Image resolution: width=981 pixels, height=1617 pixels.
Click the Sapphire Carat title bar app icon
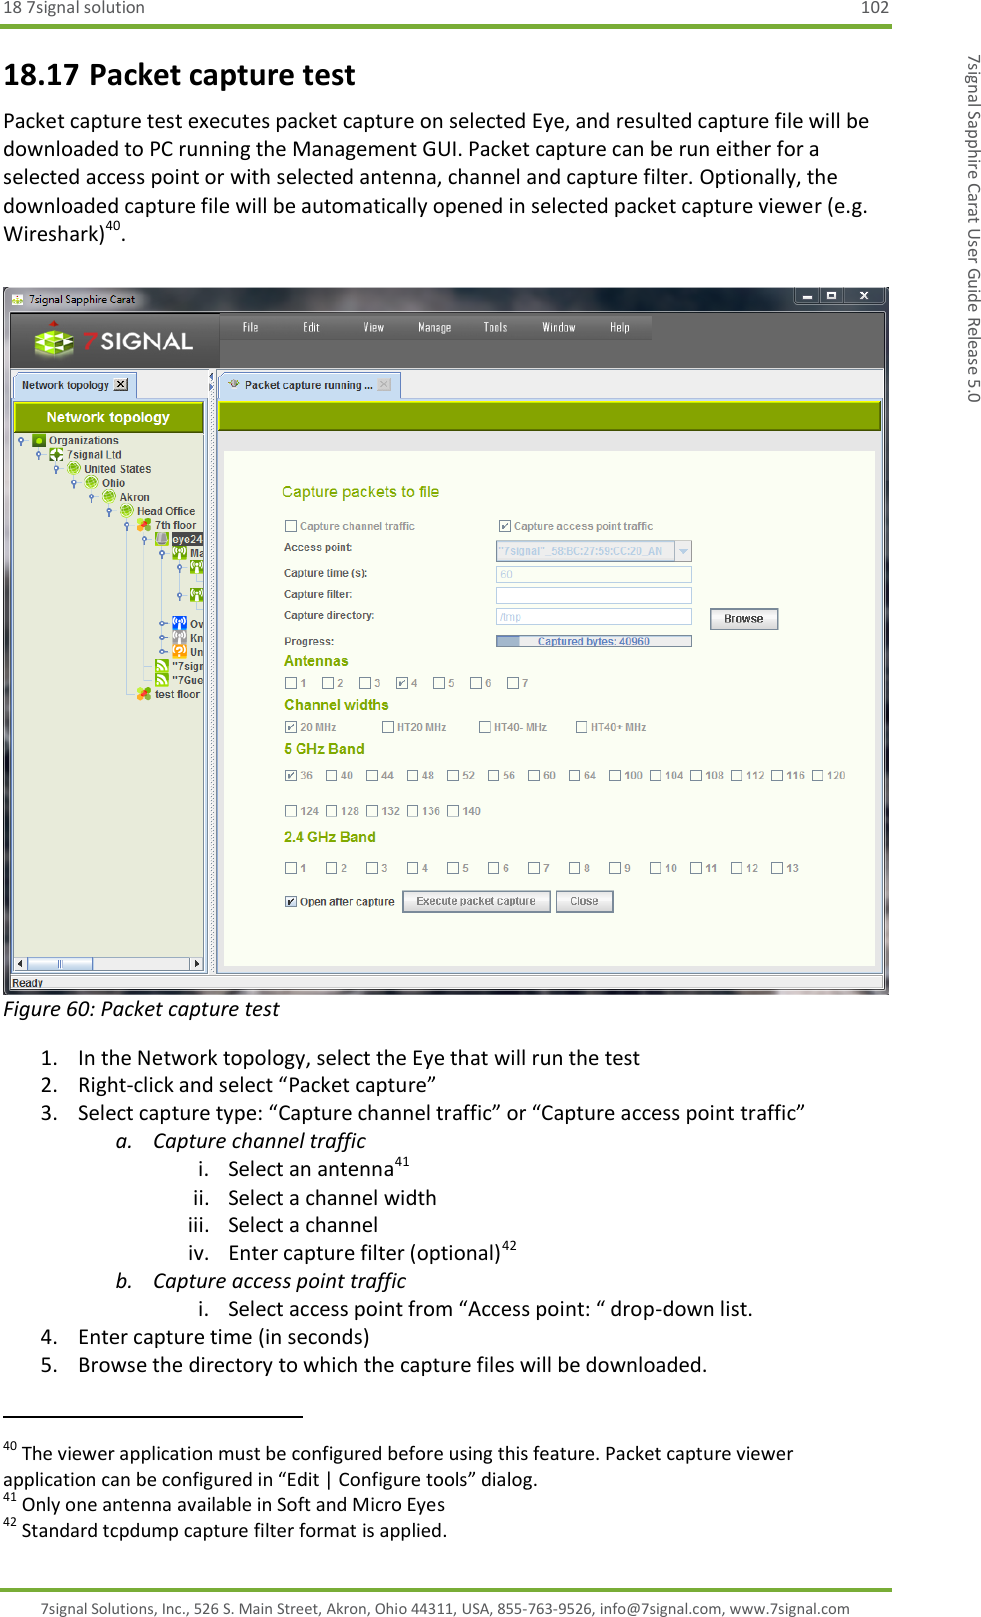pos(17,299)
